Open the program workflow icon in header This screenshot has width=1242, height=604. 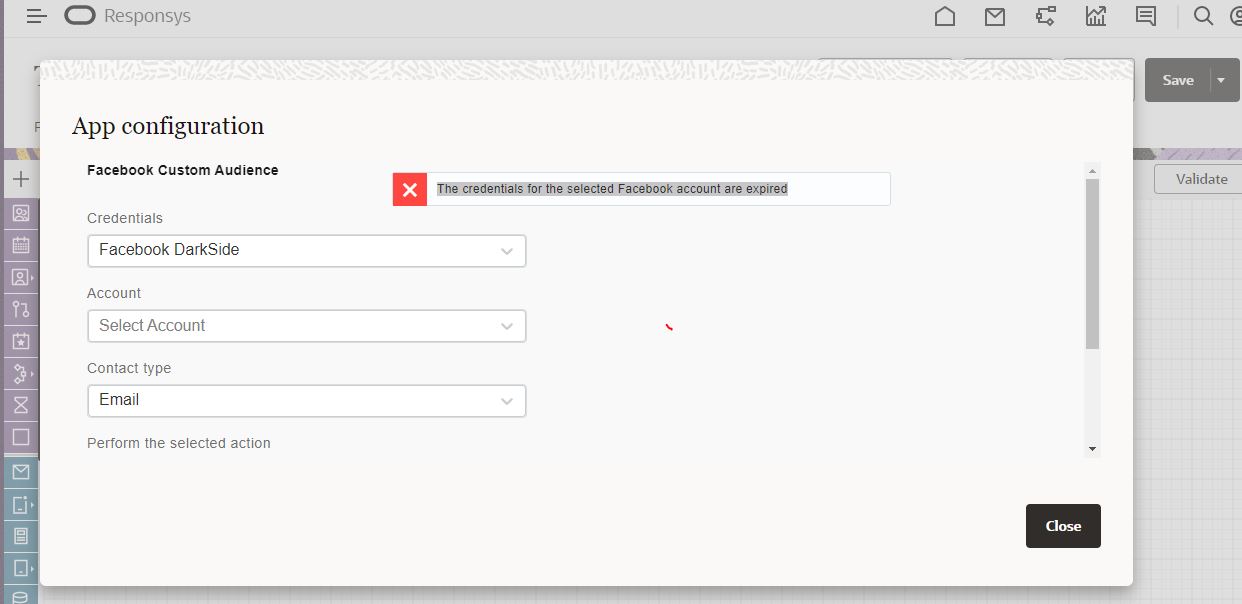1046,16
